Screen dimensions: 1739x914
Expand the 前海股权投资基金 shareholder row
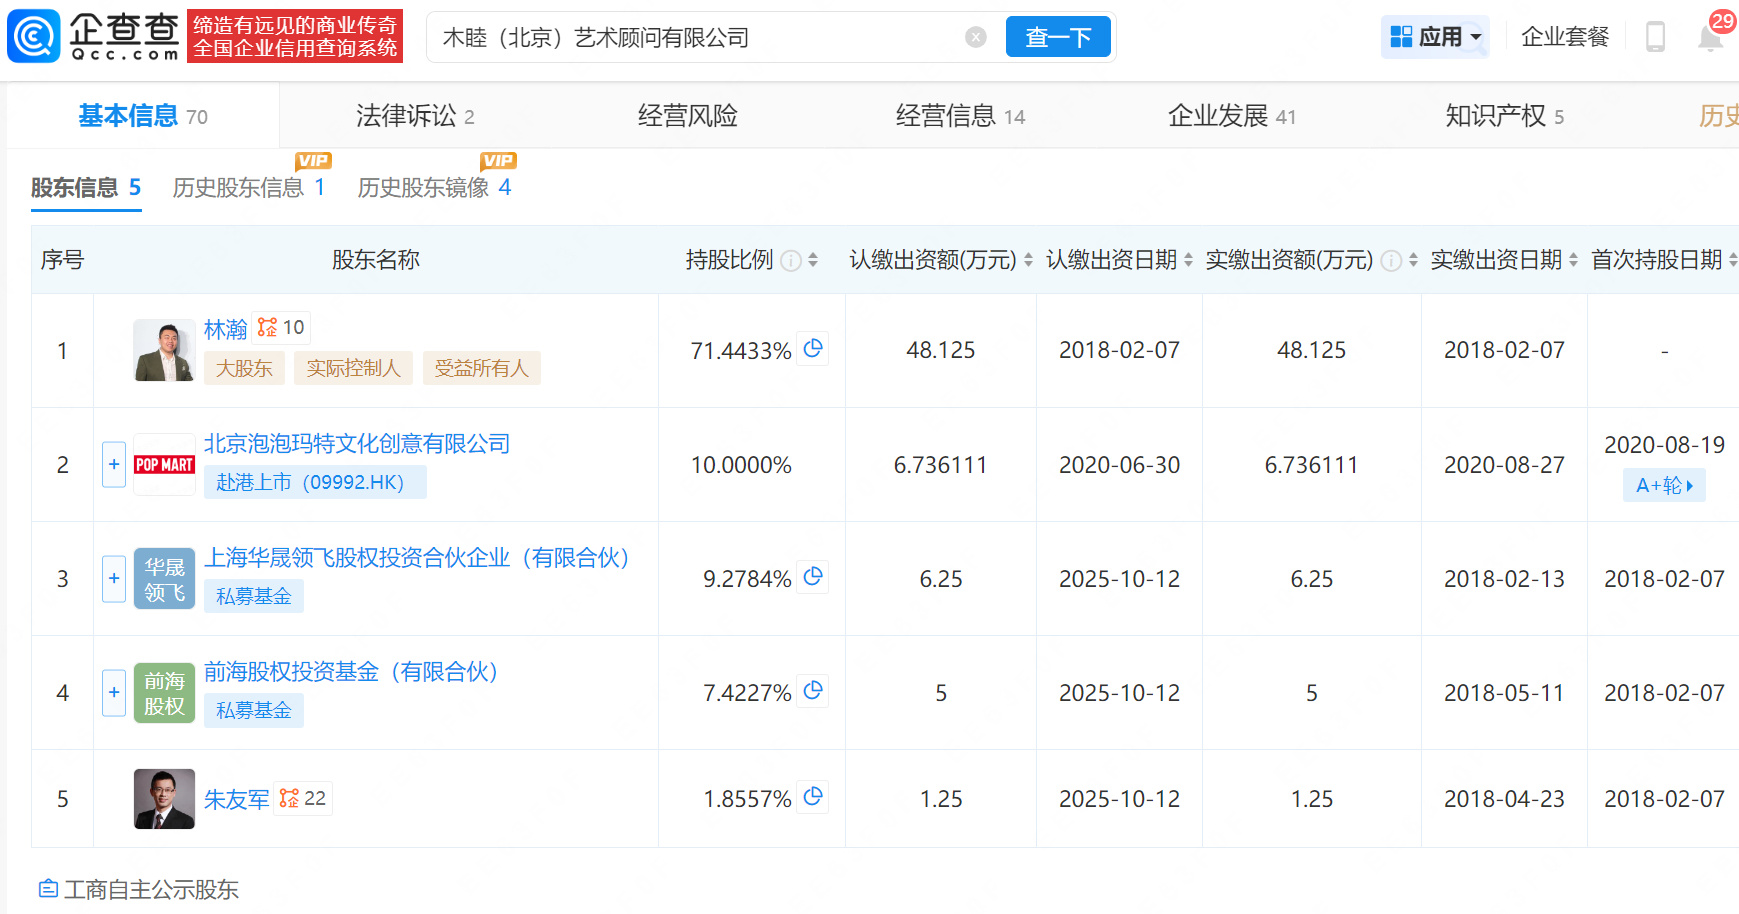pos(114,692)
